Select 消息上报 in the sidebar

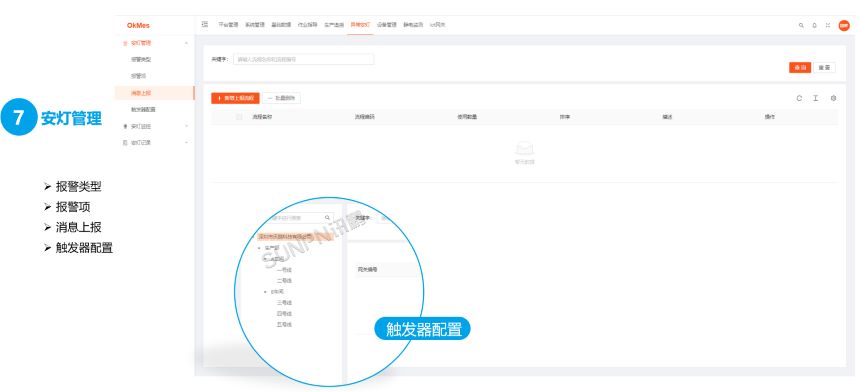tap(141, 93)
